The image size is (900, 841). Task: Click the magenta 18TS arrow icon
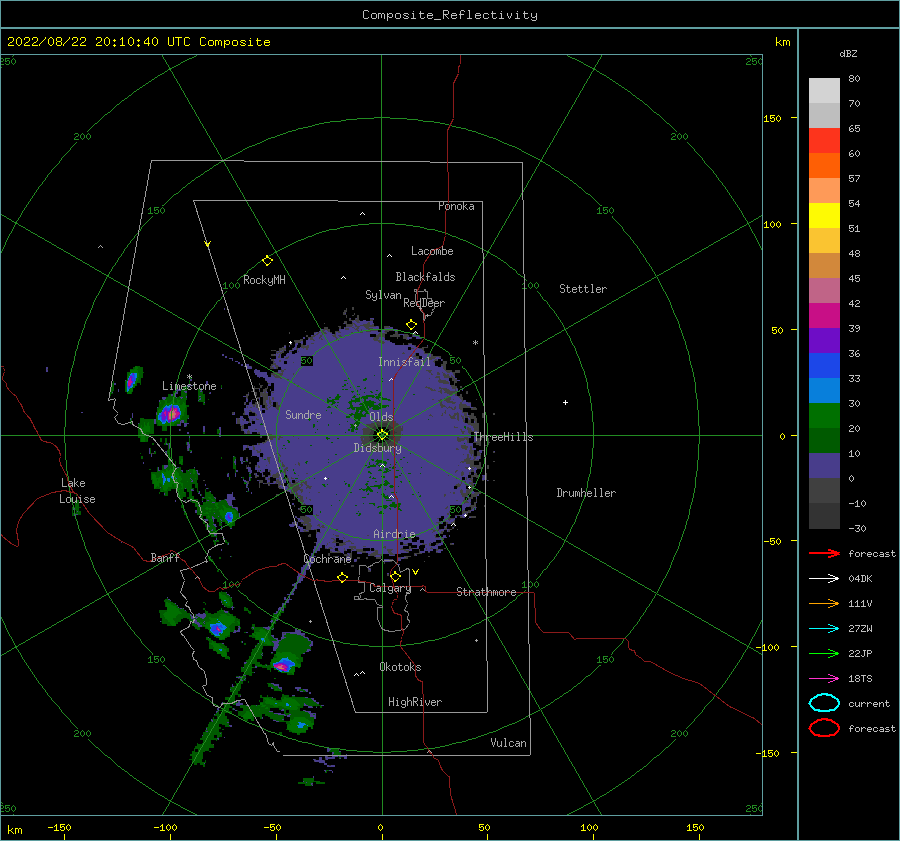824,679
